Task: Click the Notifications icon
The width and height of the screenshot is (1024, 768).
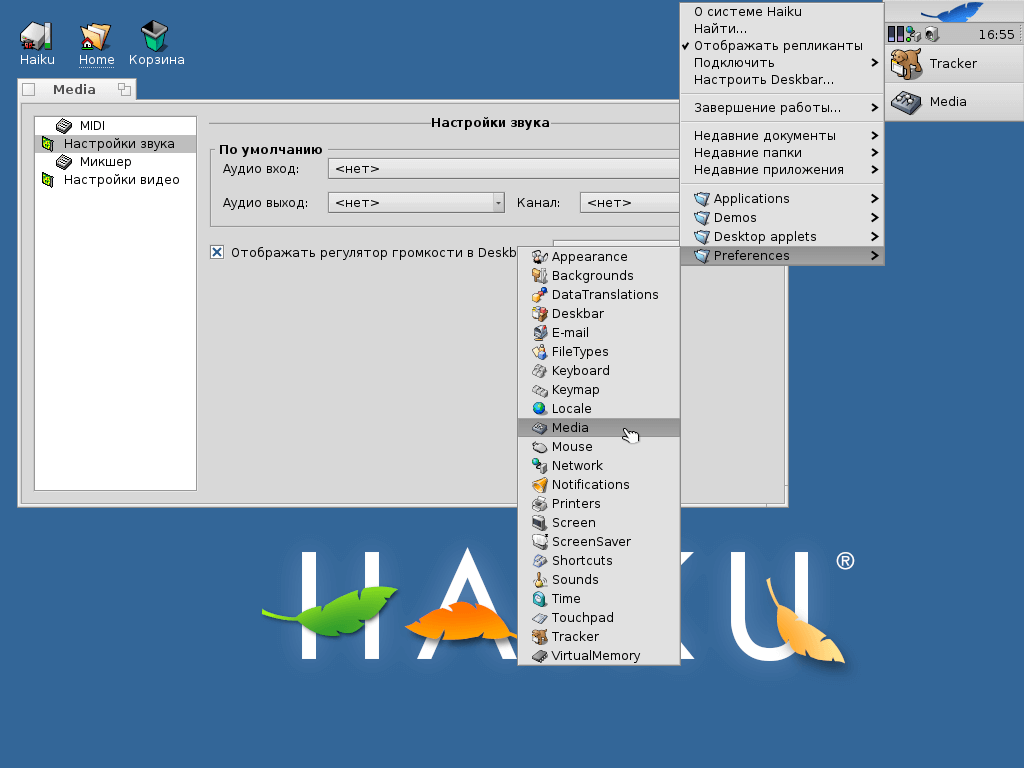Action: [x=539, y=485]
